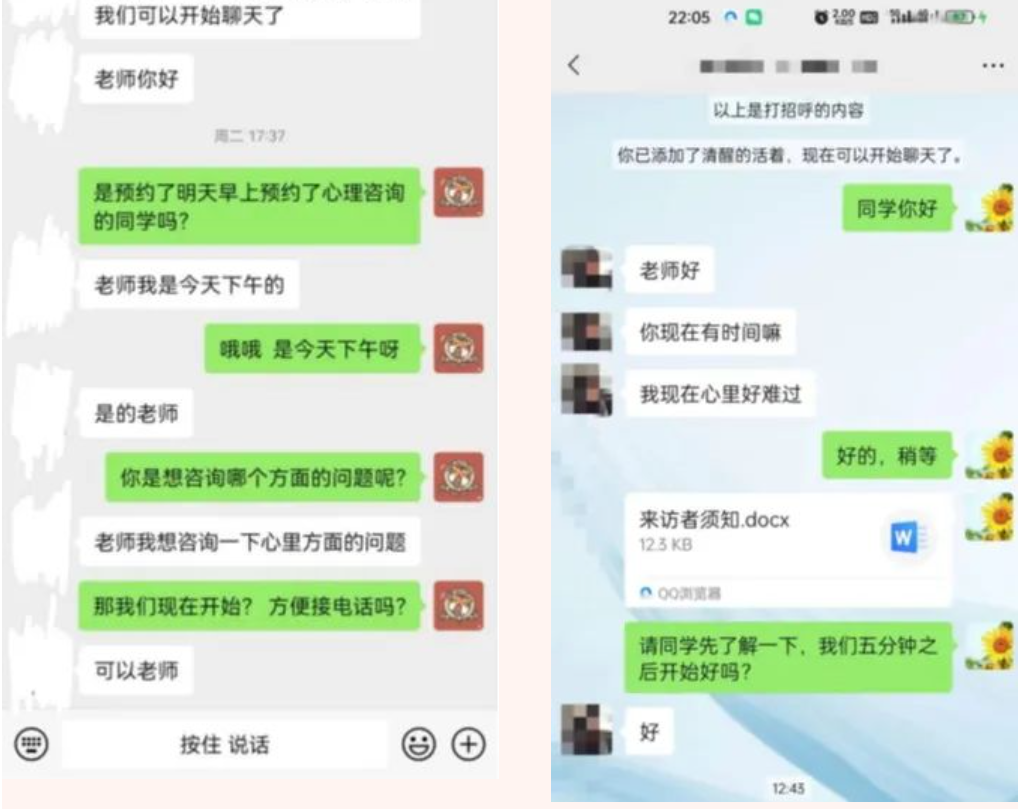The width and height of the screenshot is (1026, 809).
Task: Tap the back arrow in right chat
Action: (575, 65)
